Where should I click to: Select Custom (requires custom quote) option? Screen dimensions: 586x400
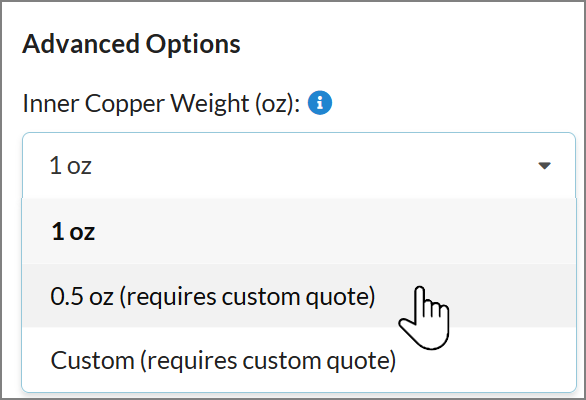[x=299, y=360]
